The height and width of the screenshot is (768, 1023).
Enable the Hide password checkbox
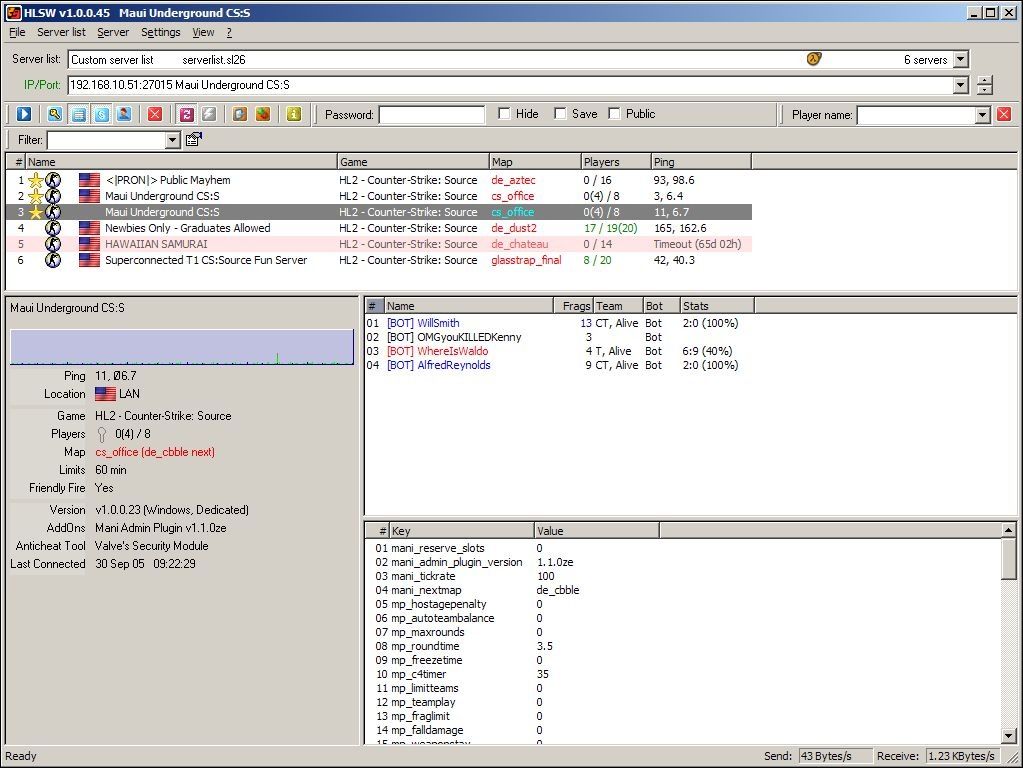coord(504,114)
